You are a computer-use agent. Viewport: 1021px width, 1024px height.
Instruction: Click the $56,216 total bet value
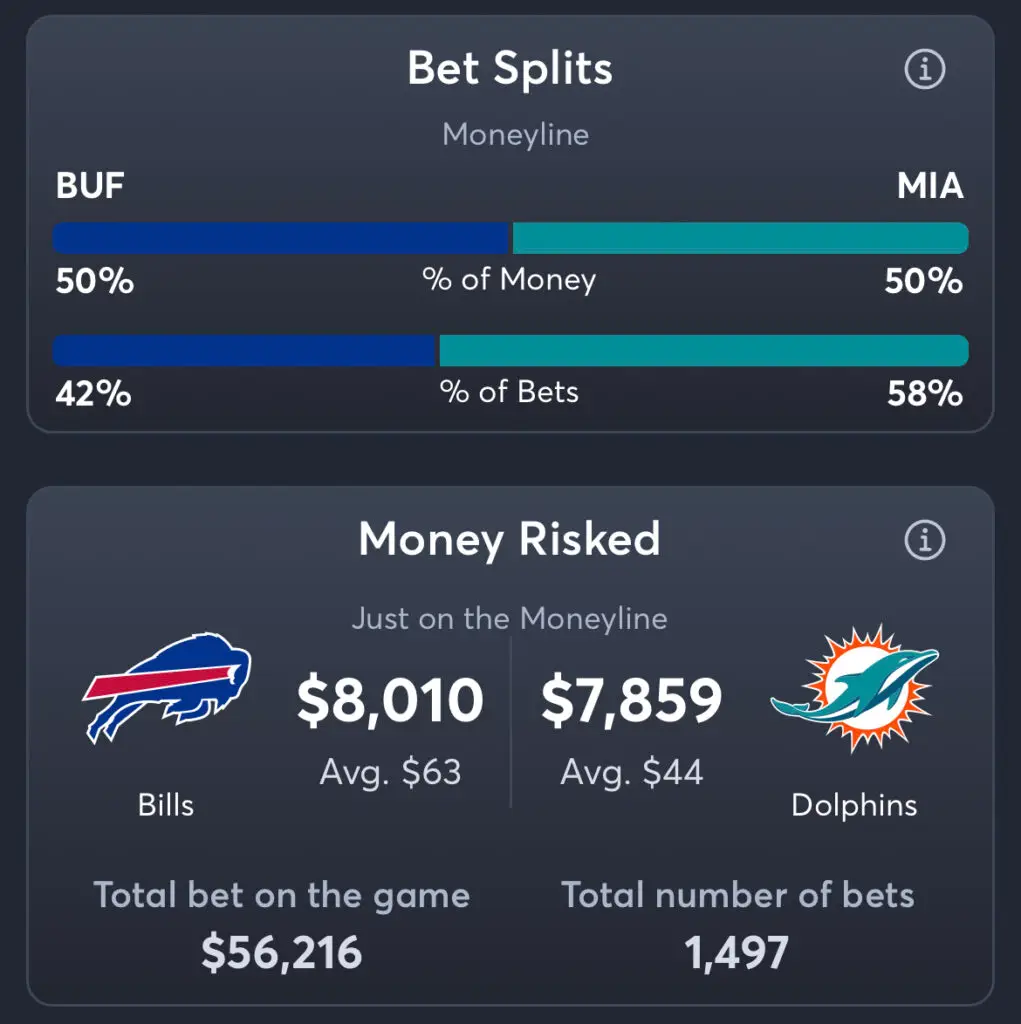pyautogui.click(x=281, y=953)
